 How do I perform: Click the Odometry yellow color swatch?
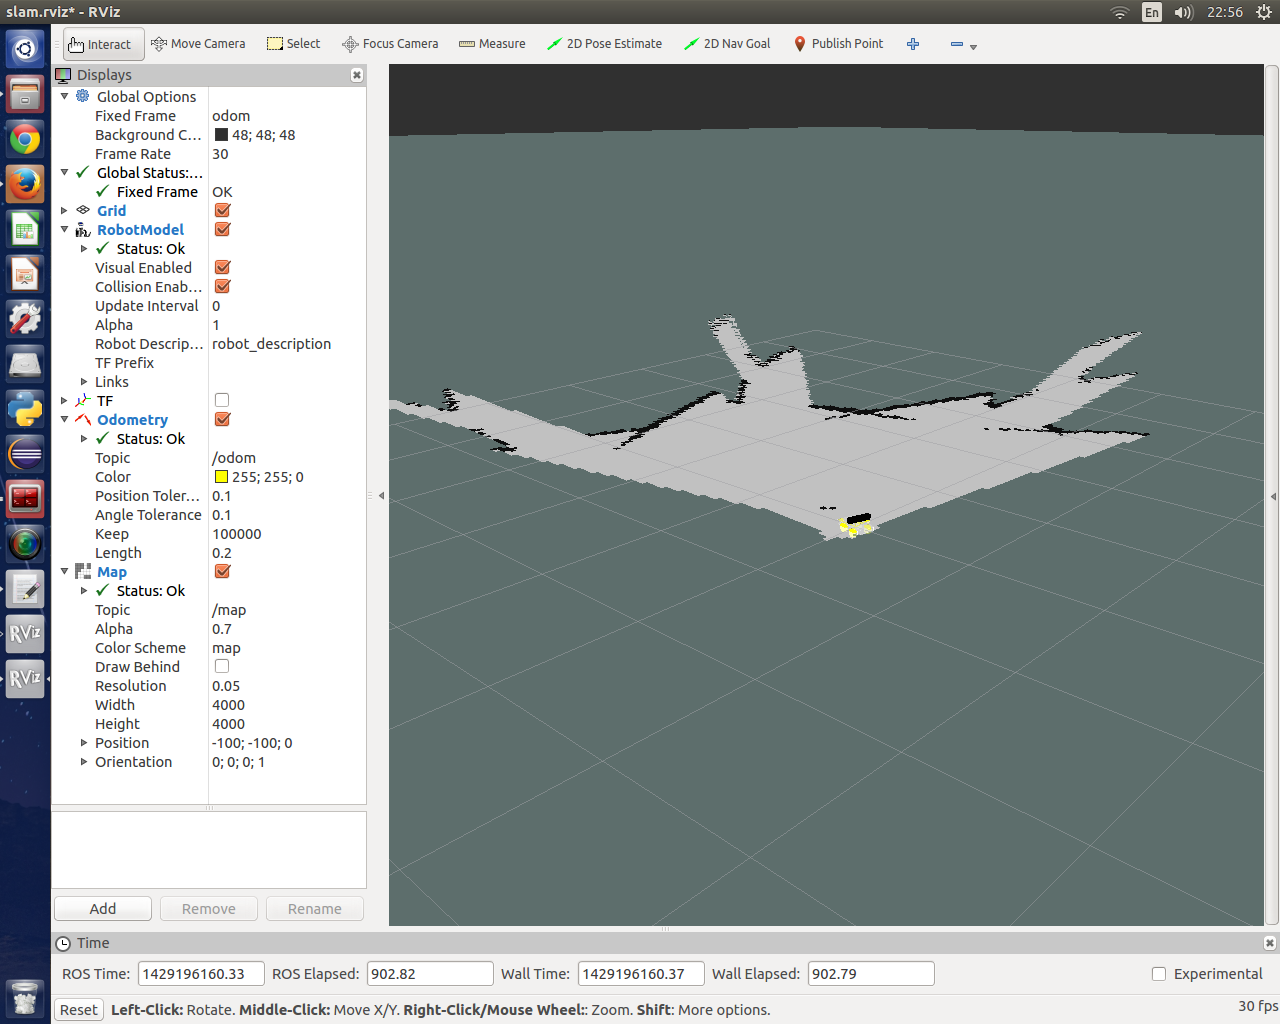pos(222,477)
